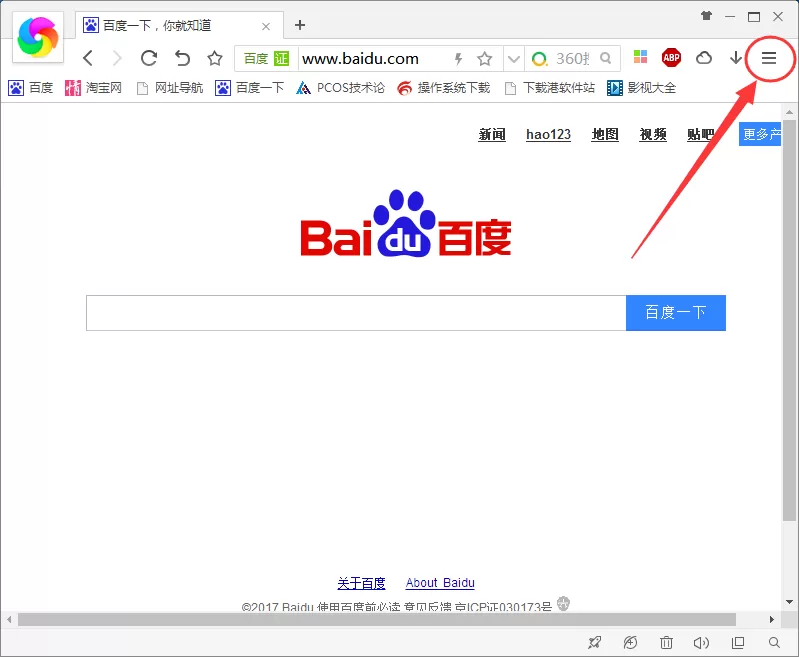The image size is (799, 657).
Task: Click the green certificate badge in address bar
Action: pyautogui.click(x=281, y=59)
